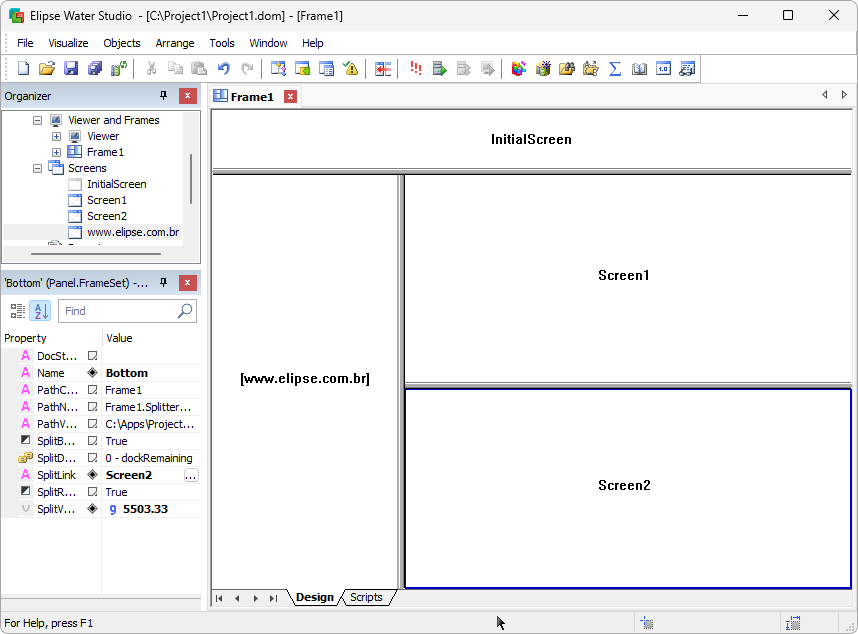Image resolution: width=858 pixels, height=634 pixels.
Task: Click the ellipsis button next to SplitLink
Action: pyautogui.click(x=191, y=476)
